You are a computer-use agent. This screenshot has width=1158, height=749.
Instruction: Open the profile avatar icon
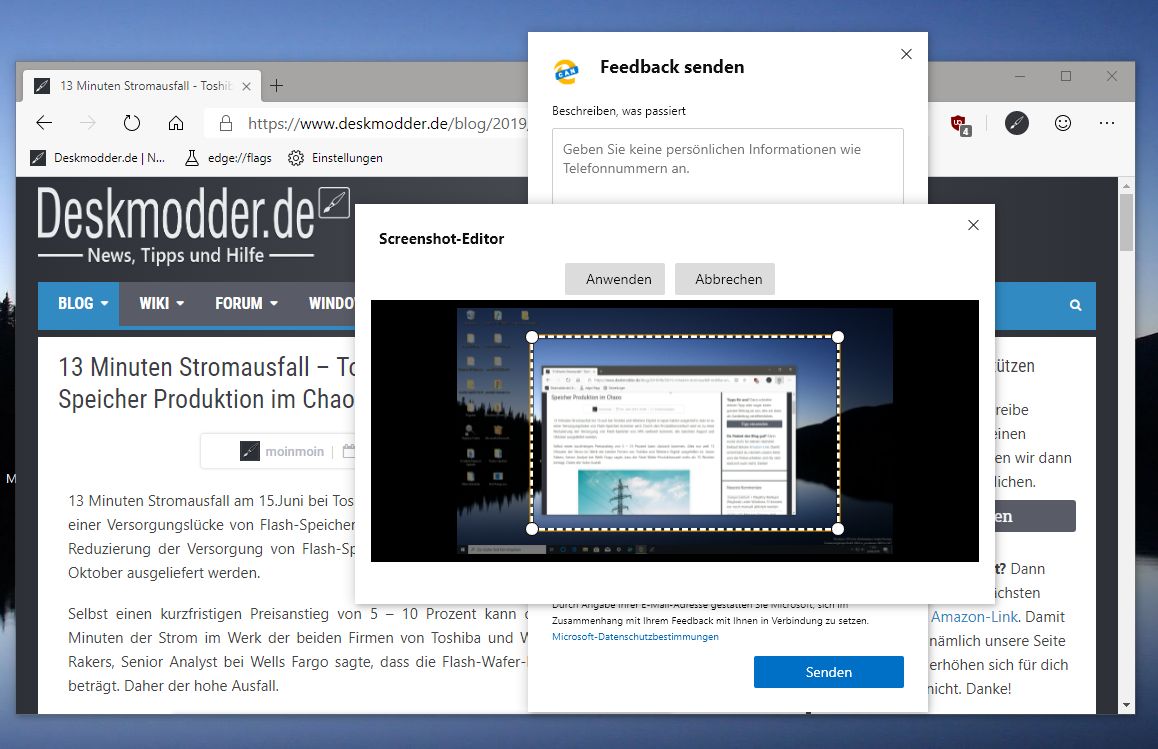[1016, 123]
